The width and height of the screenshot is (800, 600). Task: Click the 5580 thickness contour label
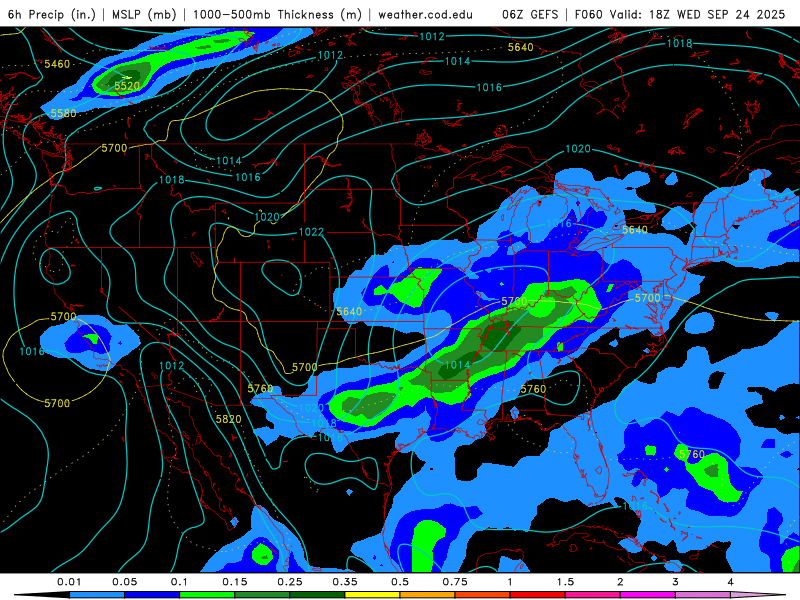click(63, 113)
